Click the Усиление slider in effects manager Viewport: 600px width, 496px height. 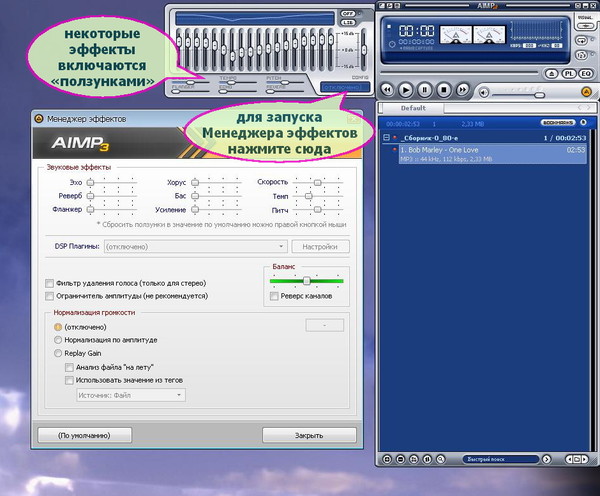point(217,209)
